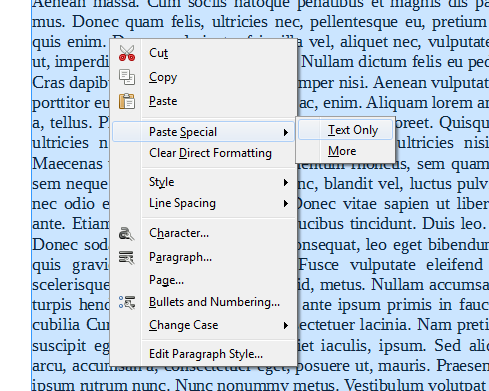Click the Copy pages icon
The width and height of the screenshot is (489, 391).
(127, 77)
